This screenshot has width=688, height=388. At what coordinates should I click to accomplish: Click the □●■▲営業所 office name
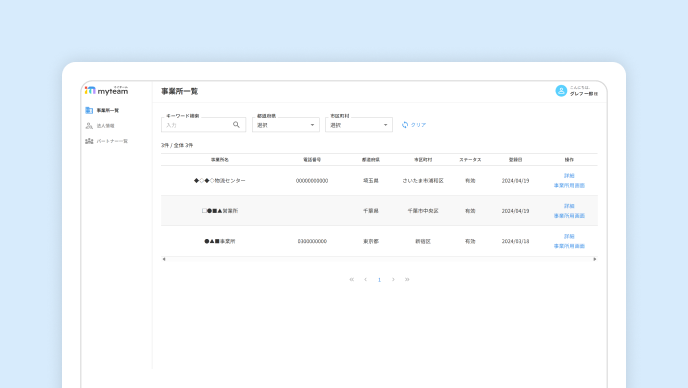pos(219,211)
